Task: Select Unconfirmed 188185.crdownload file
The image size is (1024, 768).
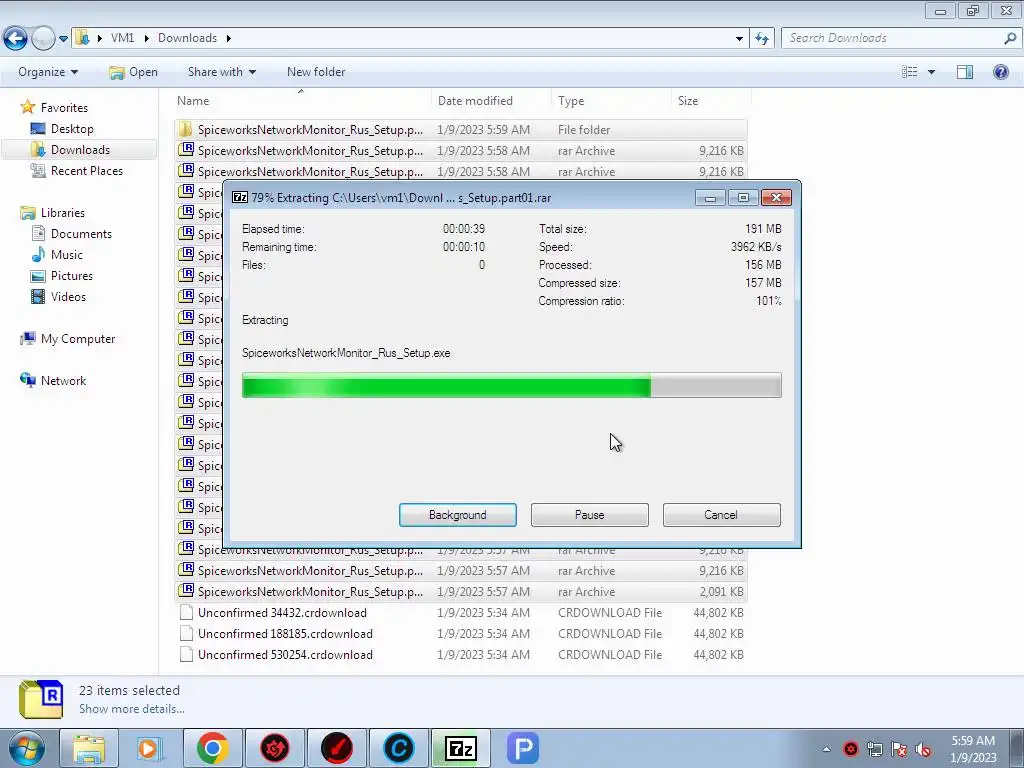Action: (460, 633)
